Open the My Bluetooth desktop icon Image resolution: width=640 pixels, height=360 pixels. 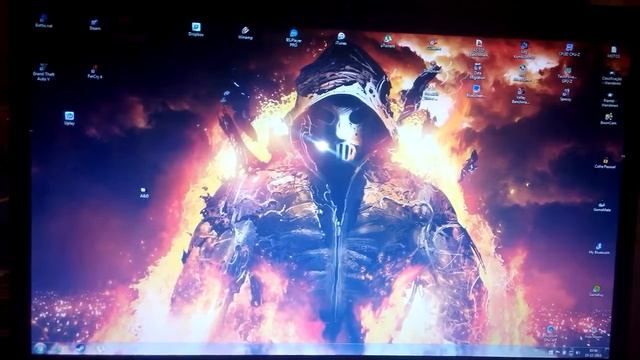pyautogui.click(x=599, y=249)
